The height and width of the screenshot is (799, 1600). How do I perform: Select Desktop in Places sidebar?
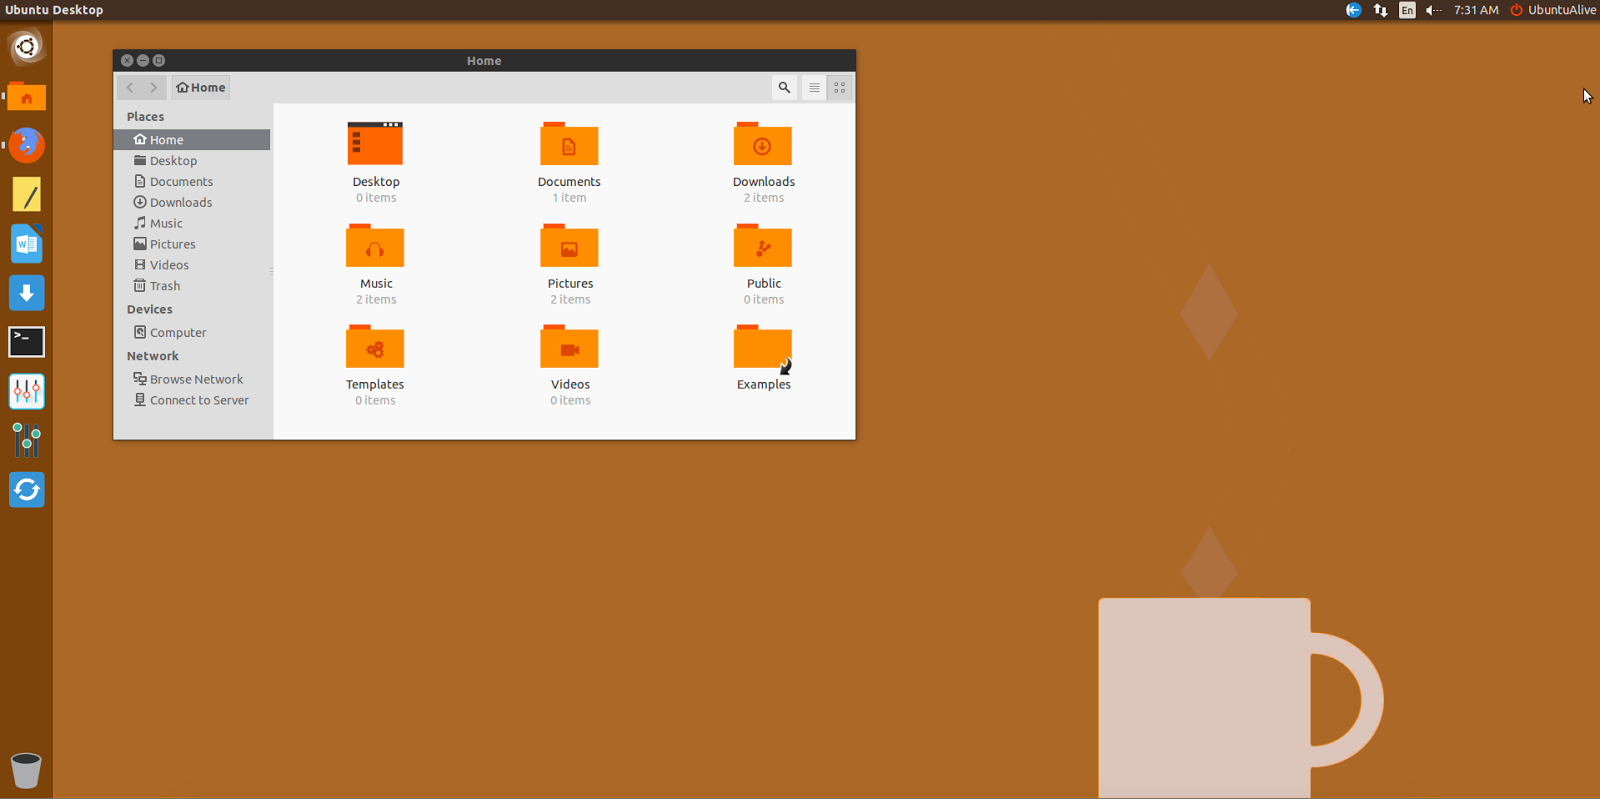click(x=192, y=161)
